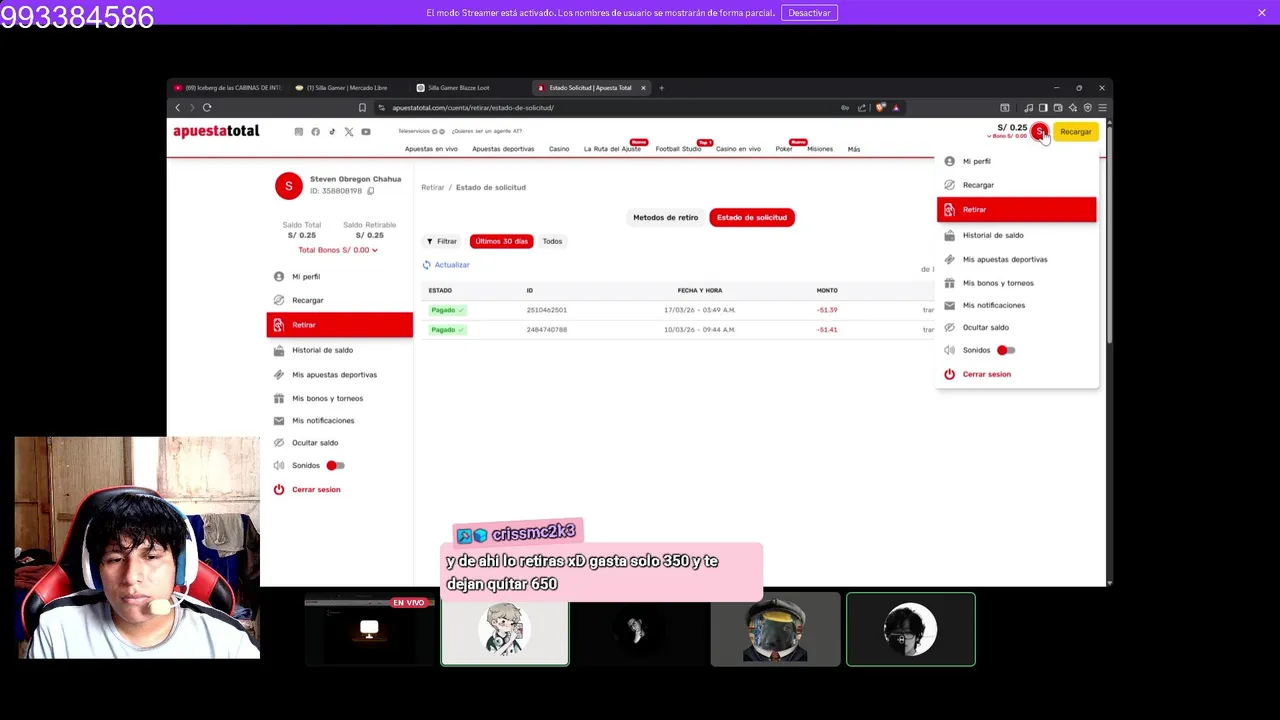1280x720 pixels.
Task: Click apuestatotal logo
Action: pos(216,131)
